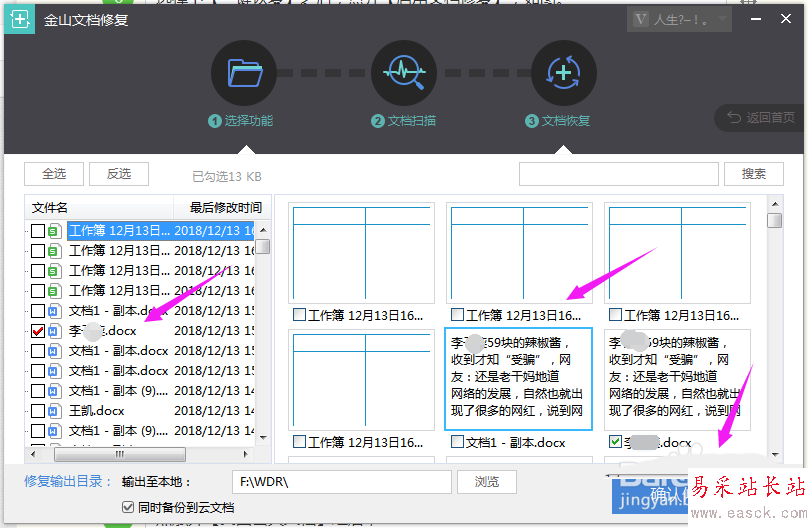808x528 pixels.
Task: Click the circular plus icon for 文档恢复
Action: (x=563, y=73)
